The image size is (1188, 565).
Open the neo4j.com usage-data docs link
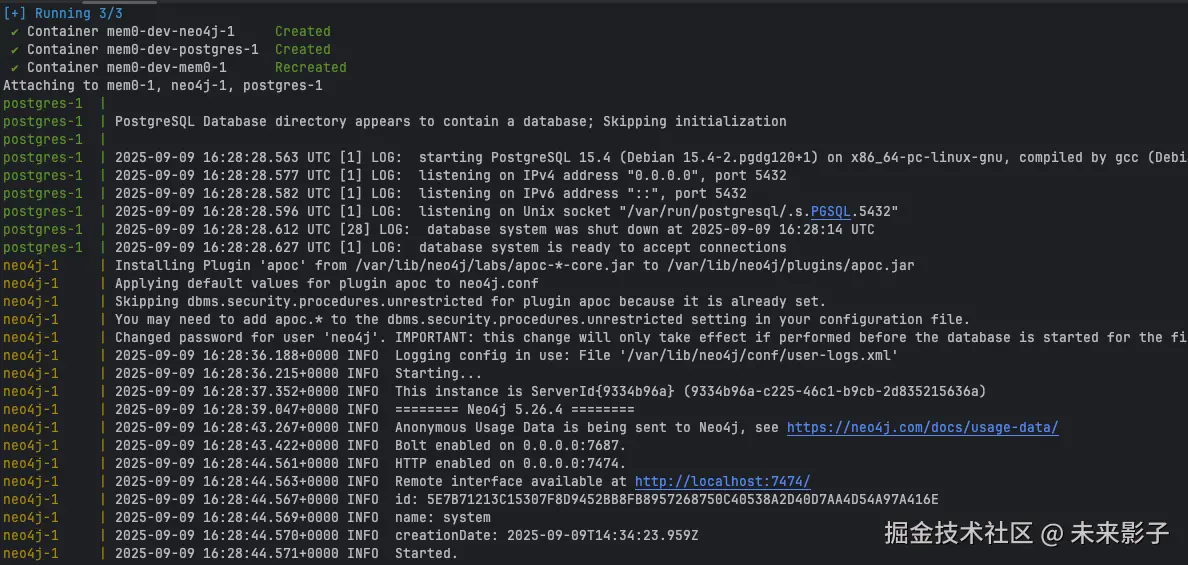pyautogui.click(x=922, y=428)
